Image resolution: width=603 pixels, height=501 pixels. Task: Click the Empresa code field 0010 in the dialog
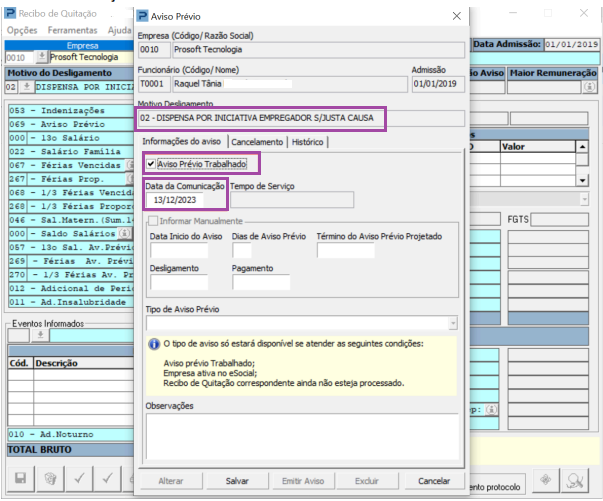(154, 50)
